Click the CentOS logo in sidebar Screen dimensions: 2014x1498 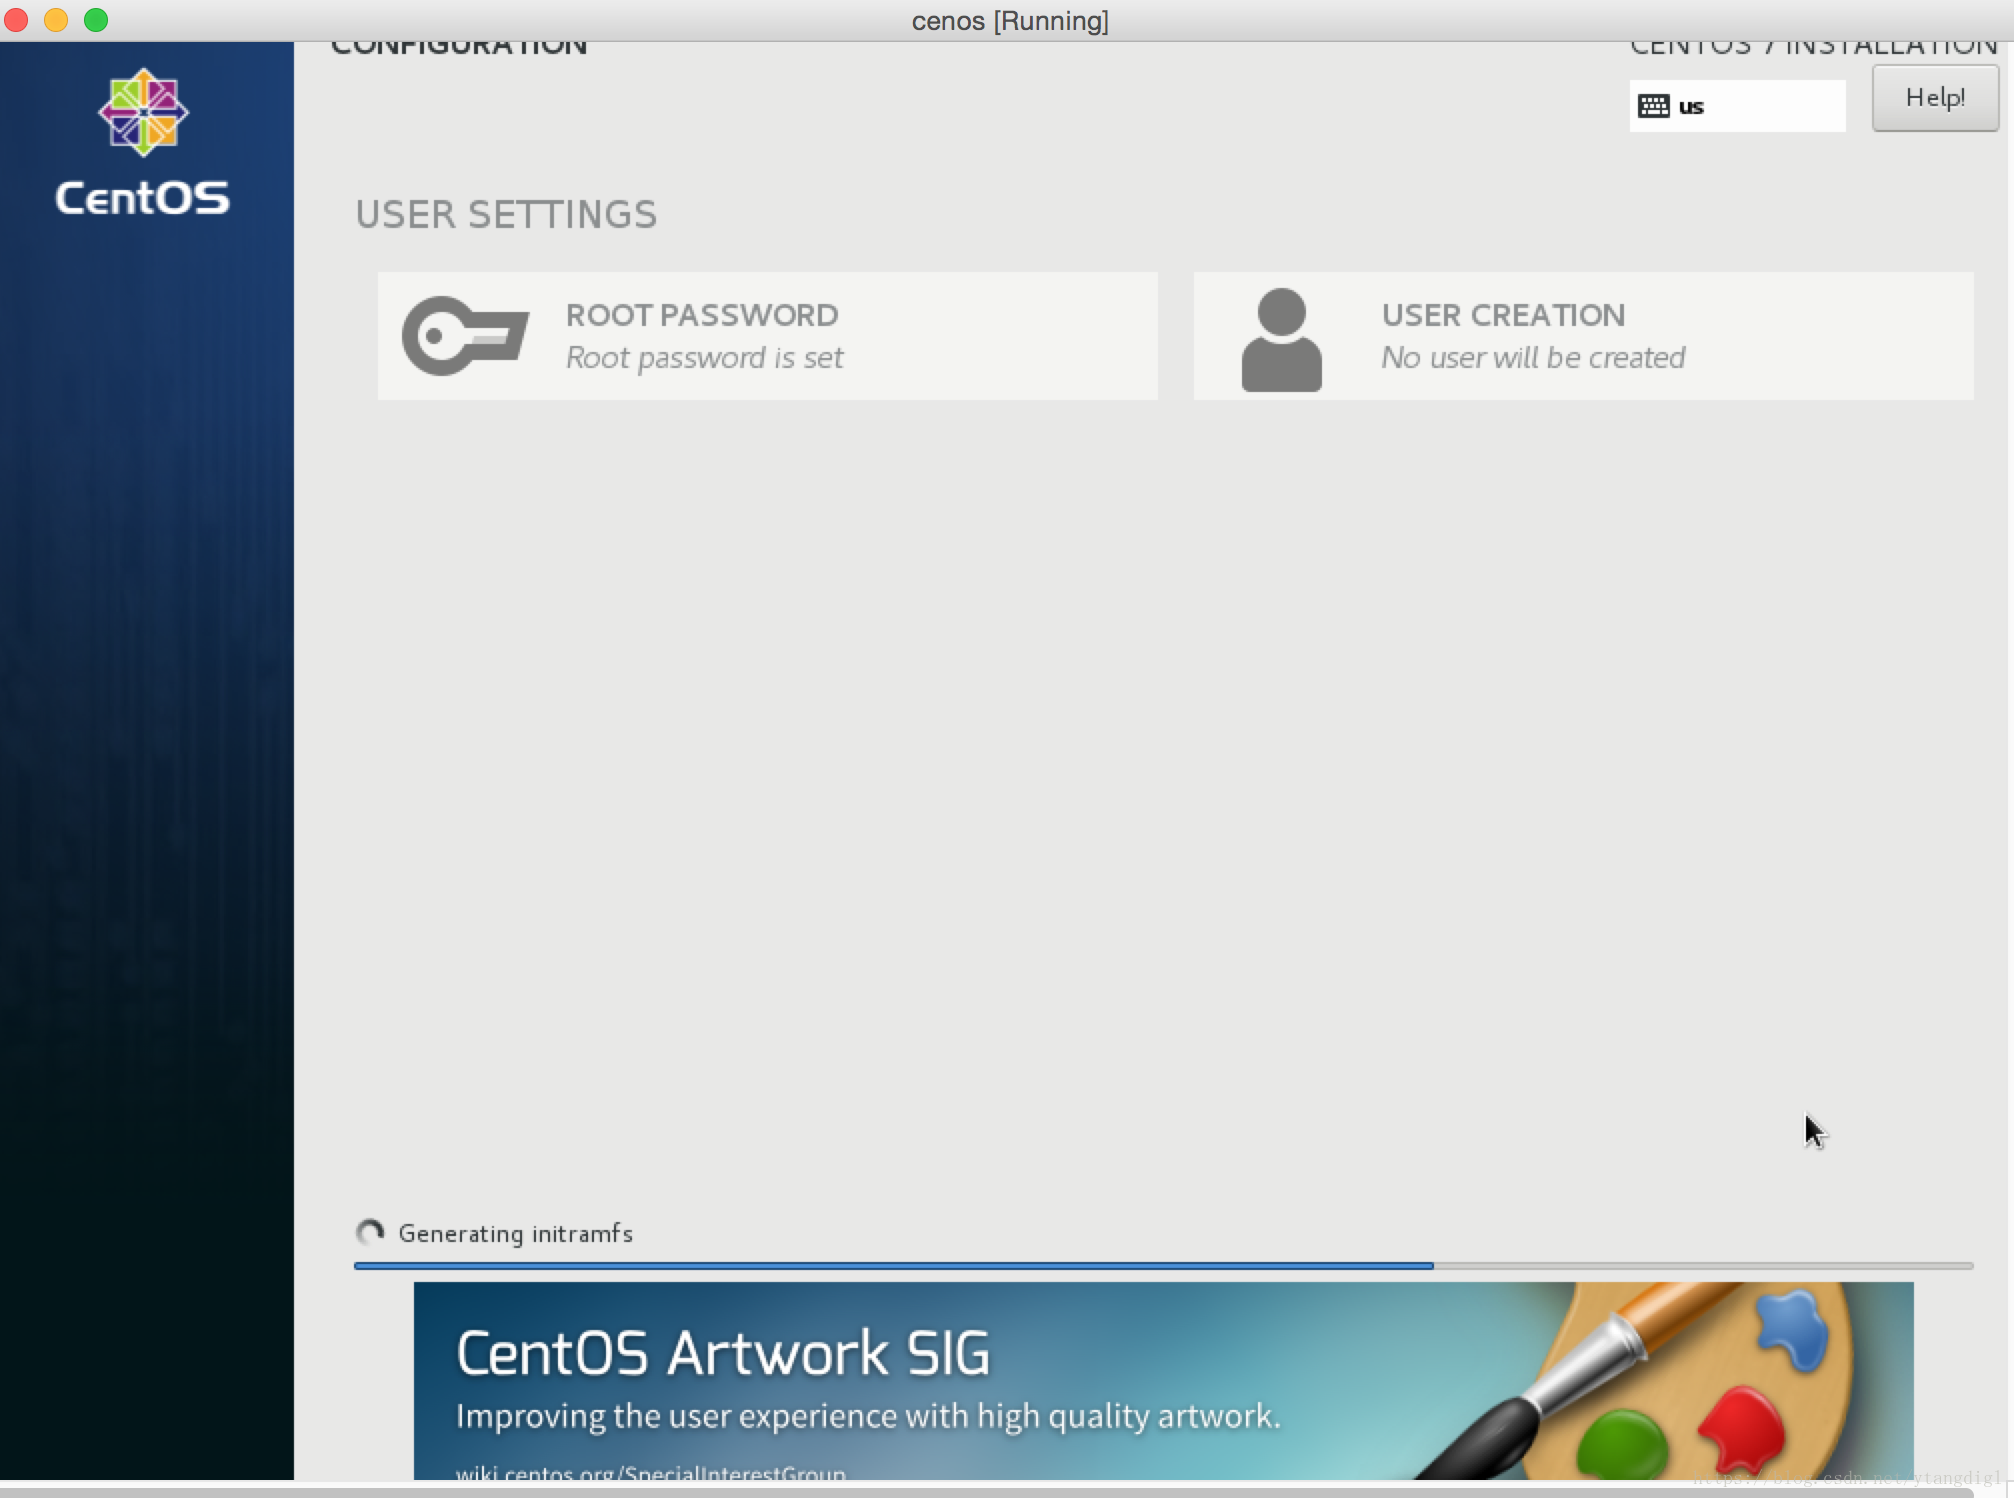[x=143, y=112]
